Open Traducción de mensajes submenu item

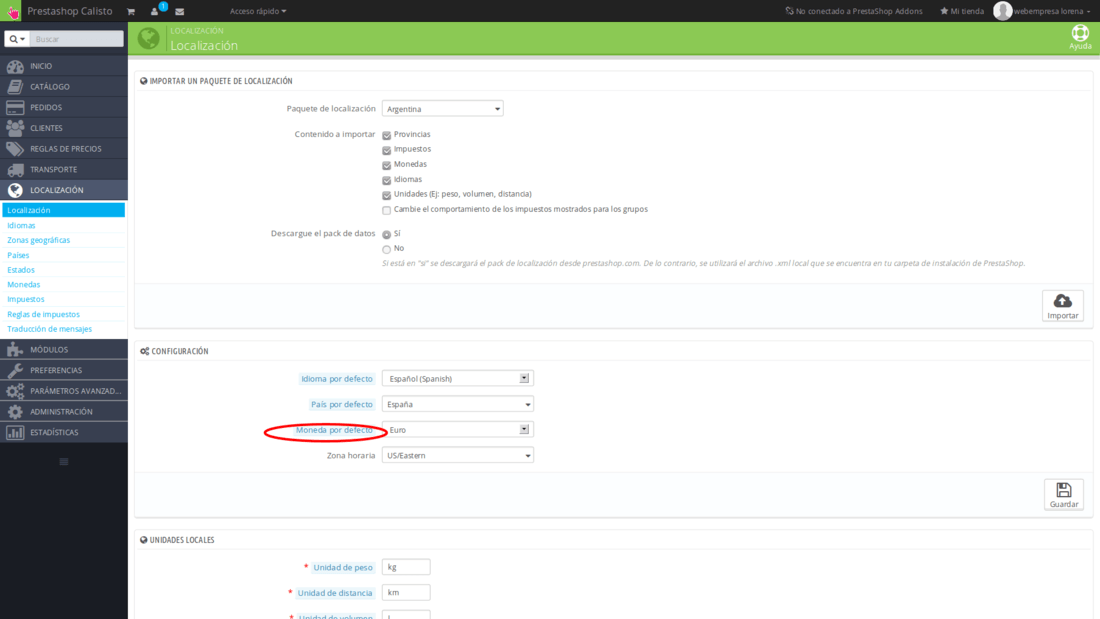(50, 329)
